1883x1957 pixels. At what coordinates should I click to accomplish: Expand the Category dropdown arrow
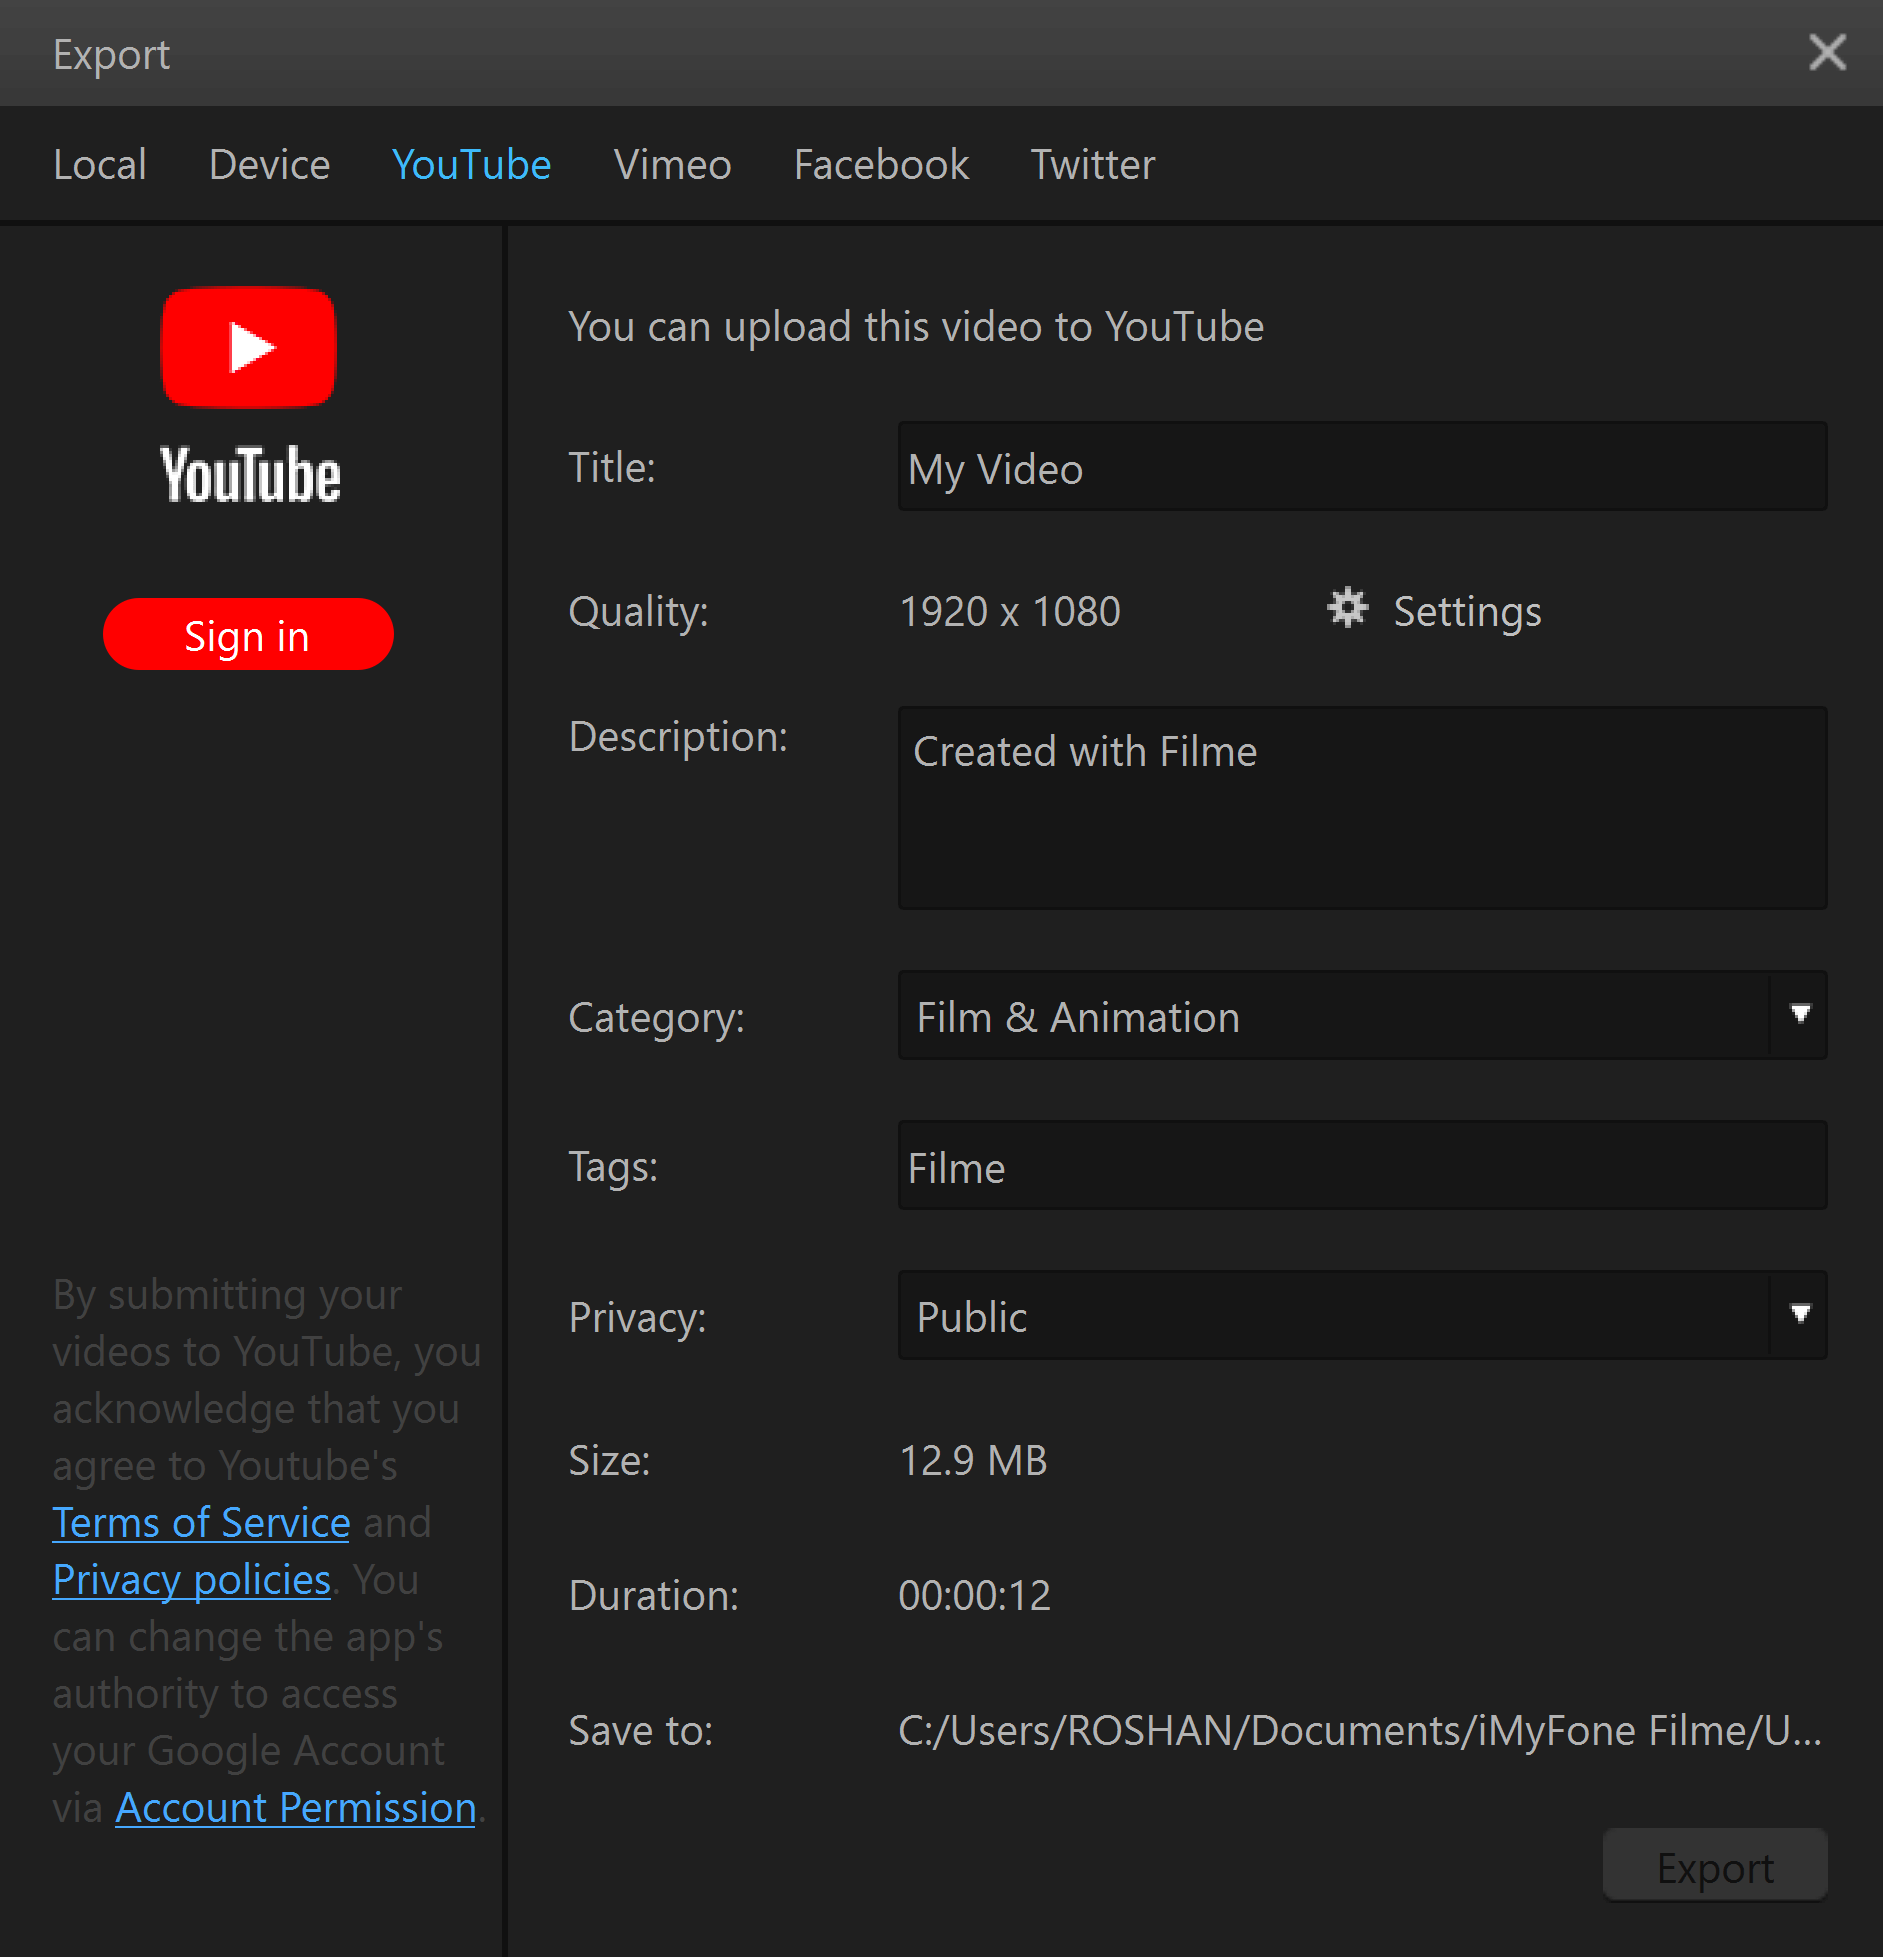pos(1800,1014)
